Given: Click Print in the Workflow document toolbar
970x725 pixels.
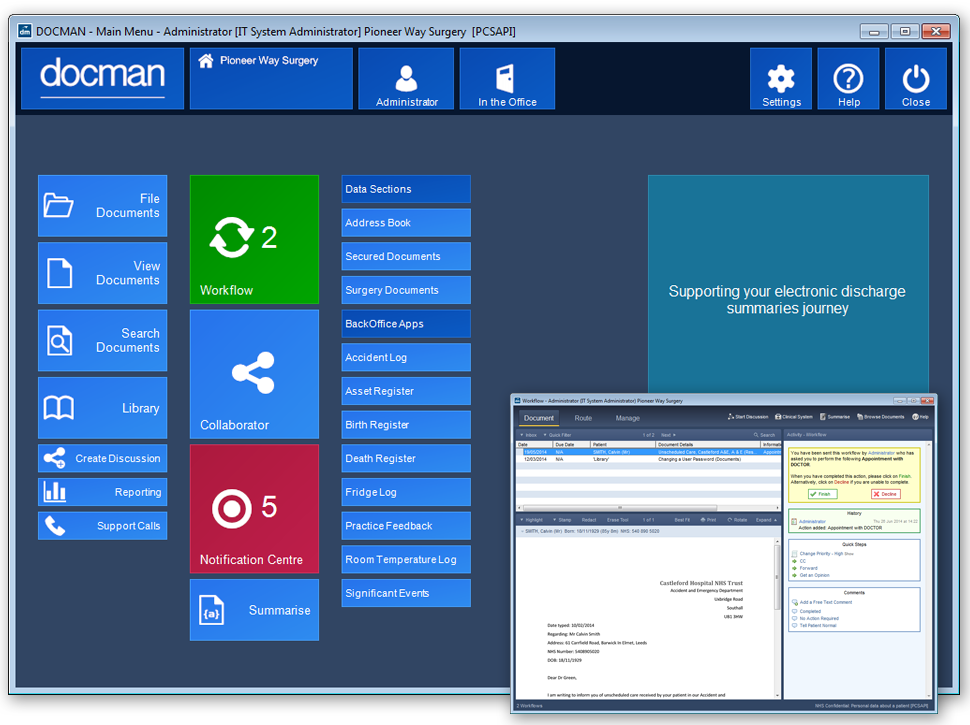Looking at the screenshot, I should (708, 520).
